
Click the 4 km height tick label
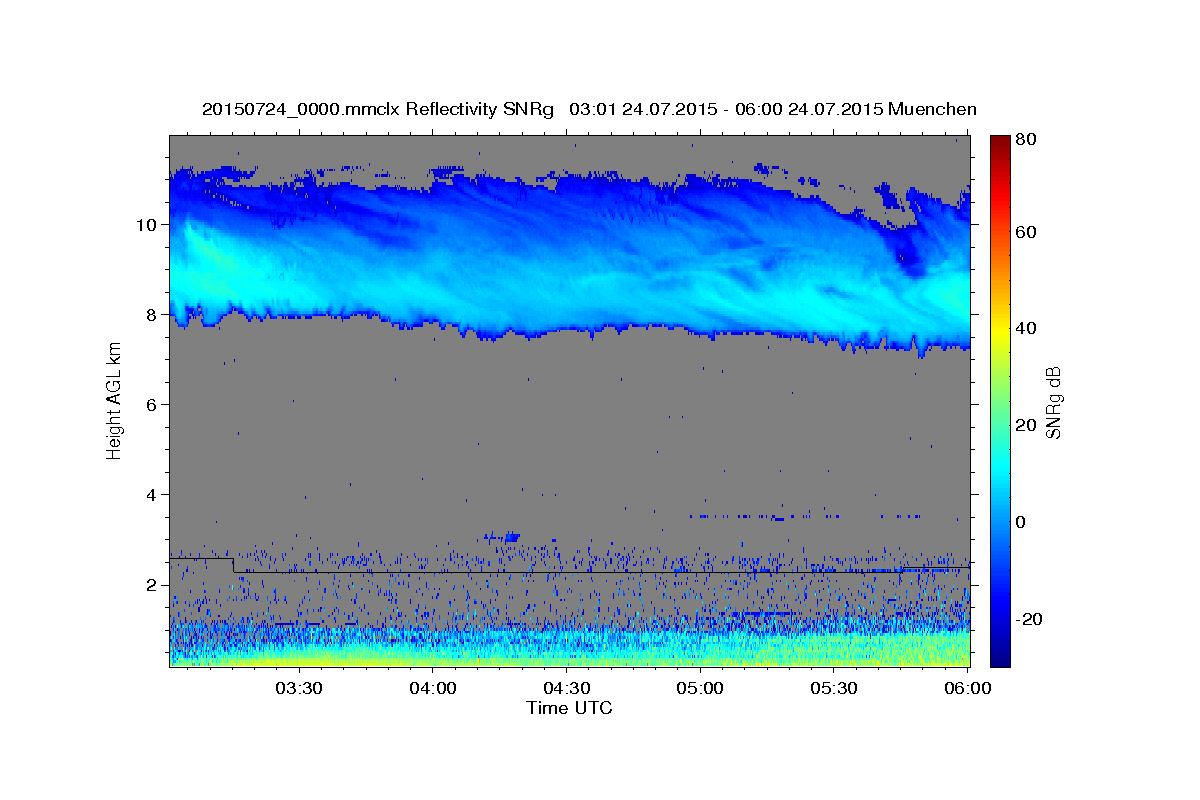pyautogui.click(x=154, y=495)
